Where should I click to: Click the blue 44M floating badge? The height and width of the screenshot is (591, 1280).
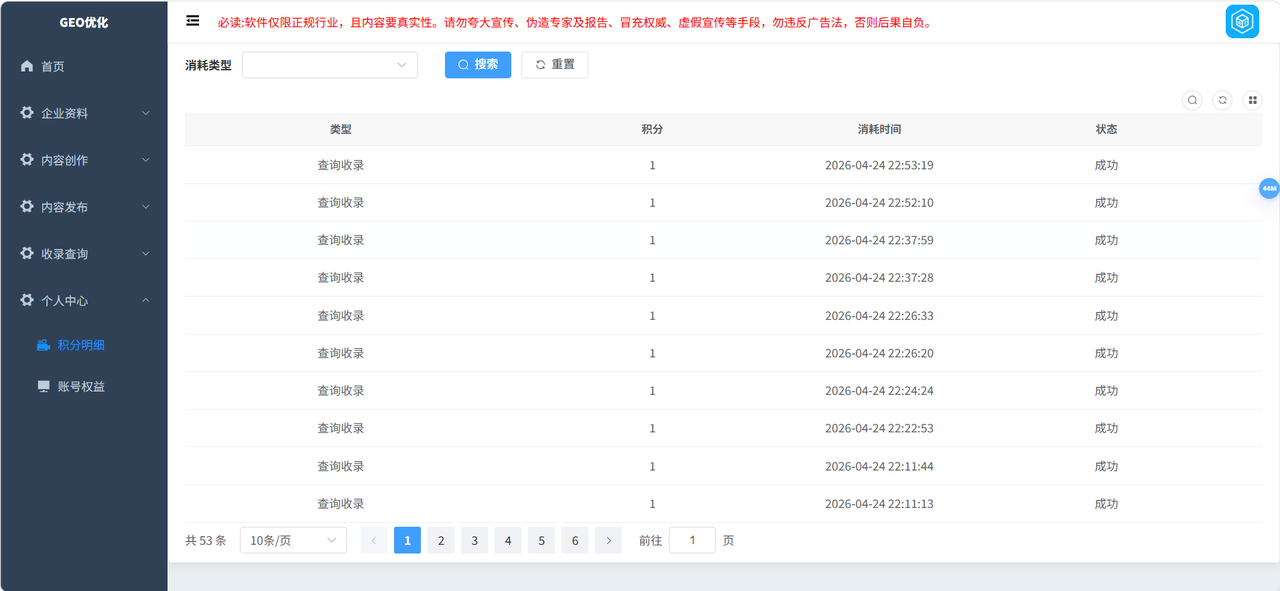coord(1269,188)
